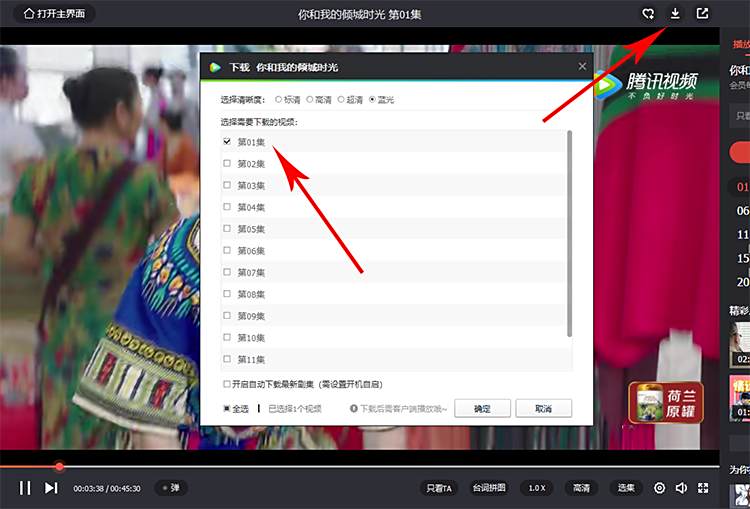Check the 第05集 episode checkbox
This screenshot has height=509, width=750.
227,229
